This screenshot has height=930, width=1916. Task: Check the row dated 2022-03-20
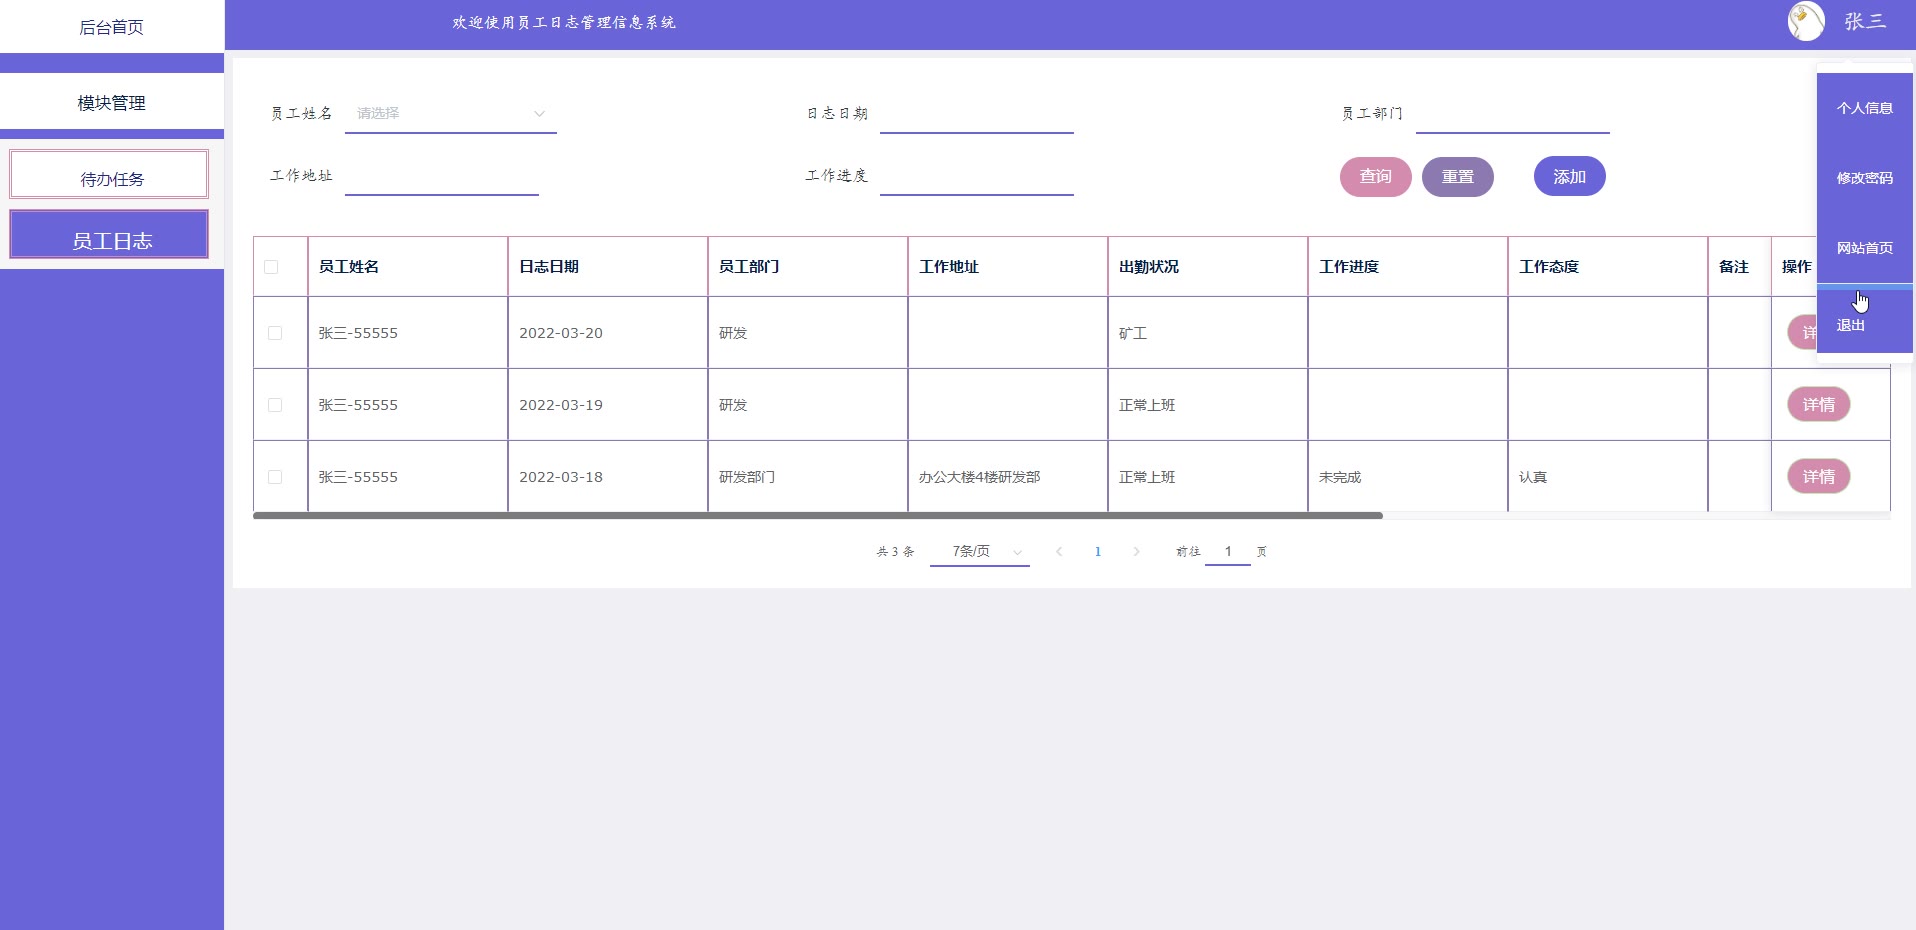click(275, 333)
